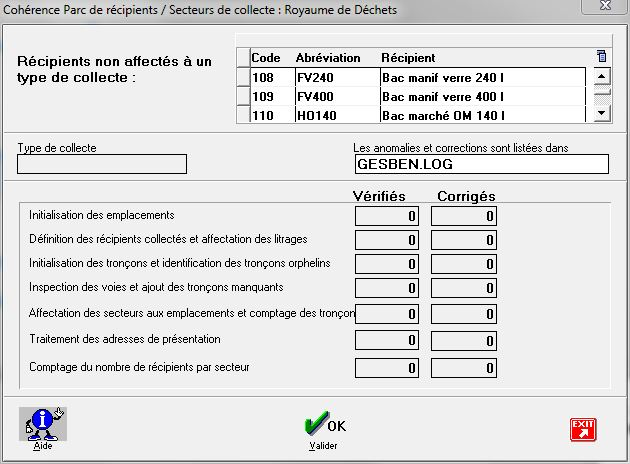Click the red EXIT icon
630x464 pixels.
point(582,429)
